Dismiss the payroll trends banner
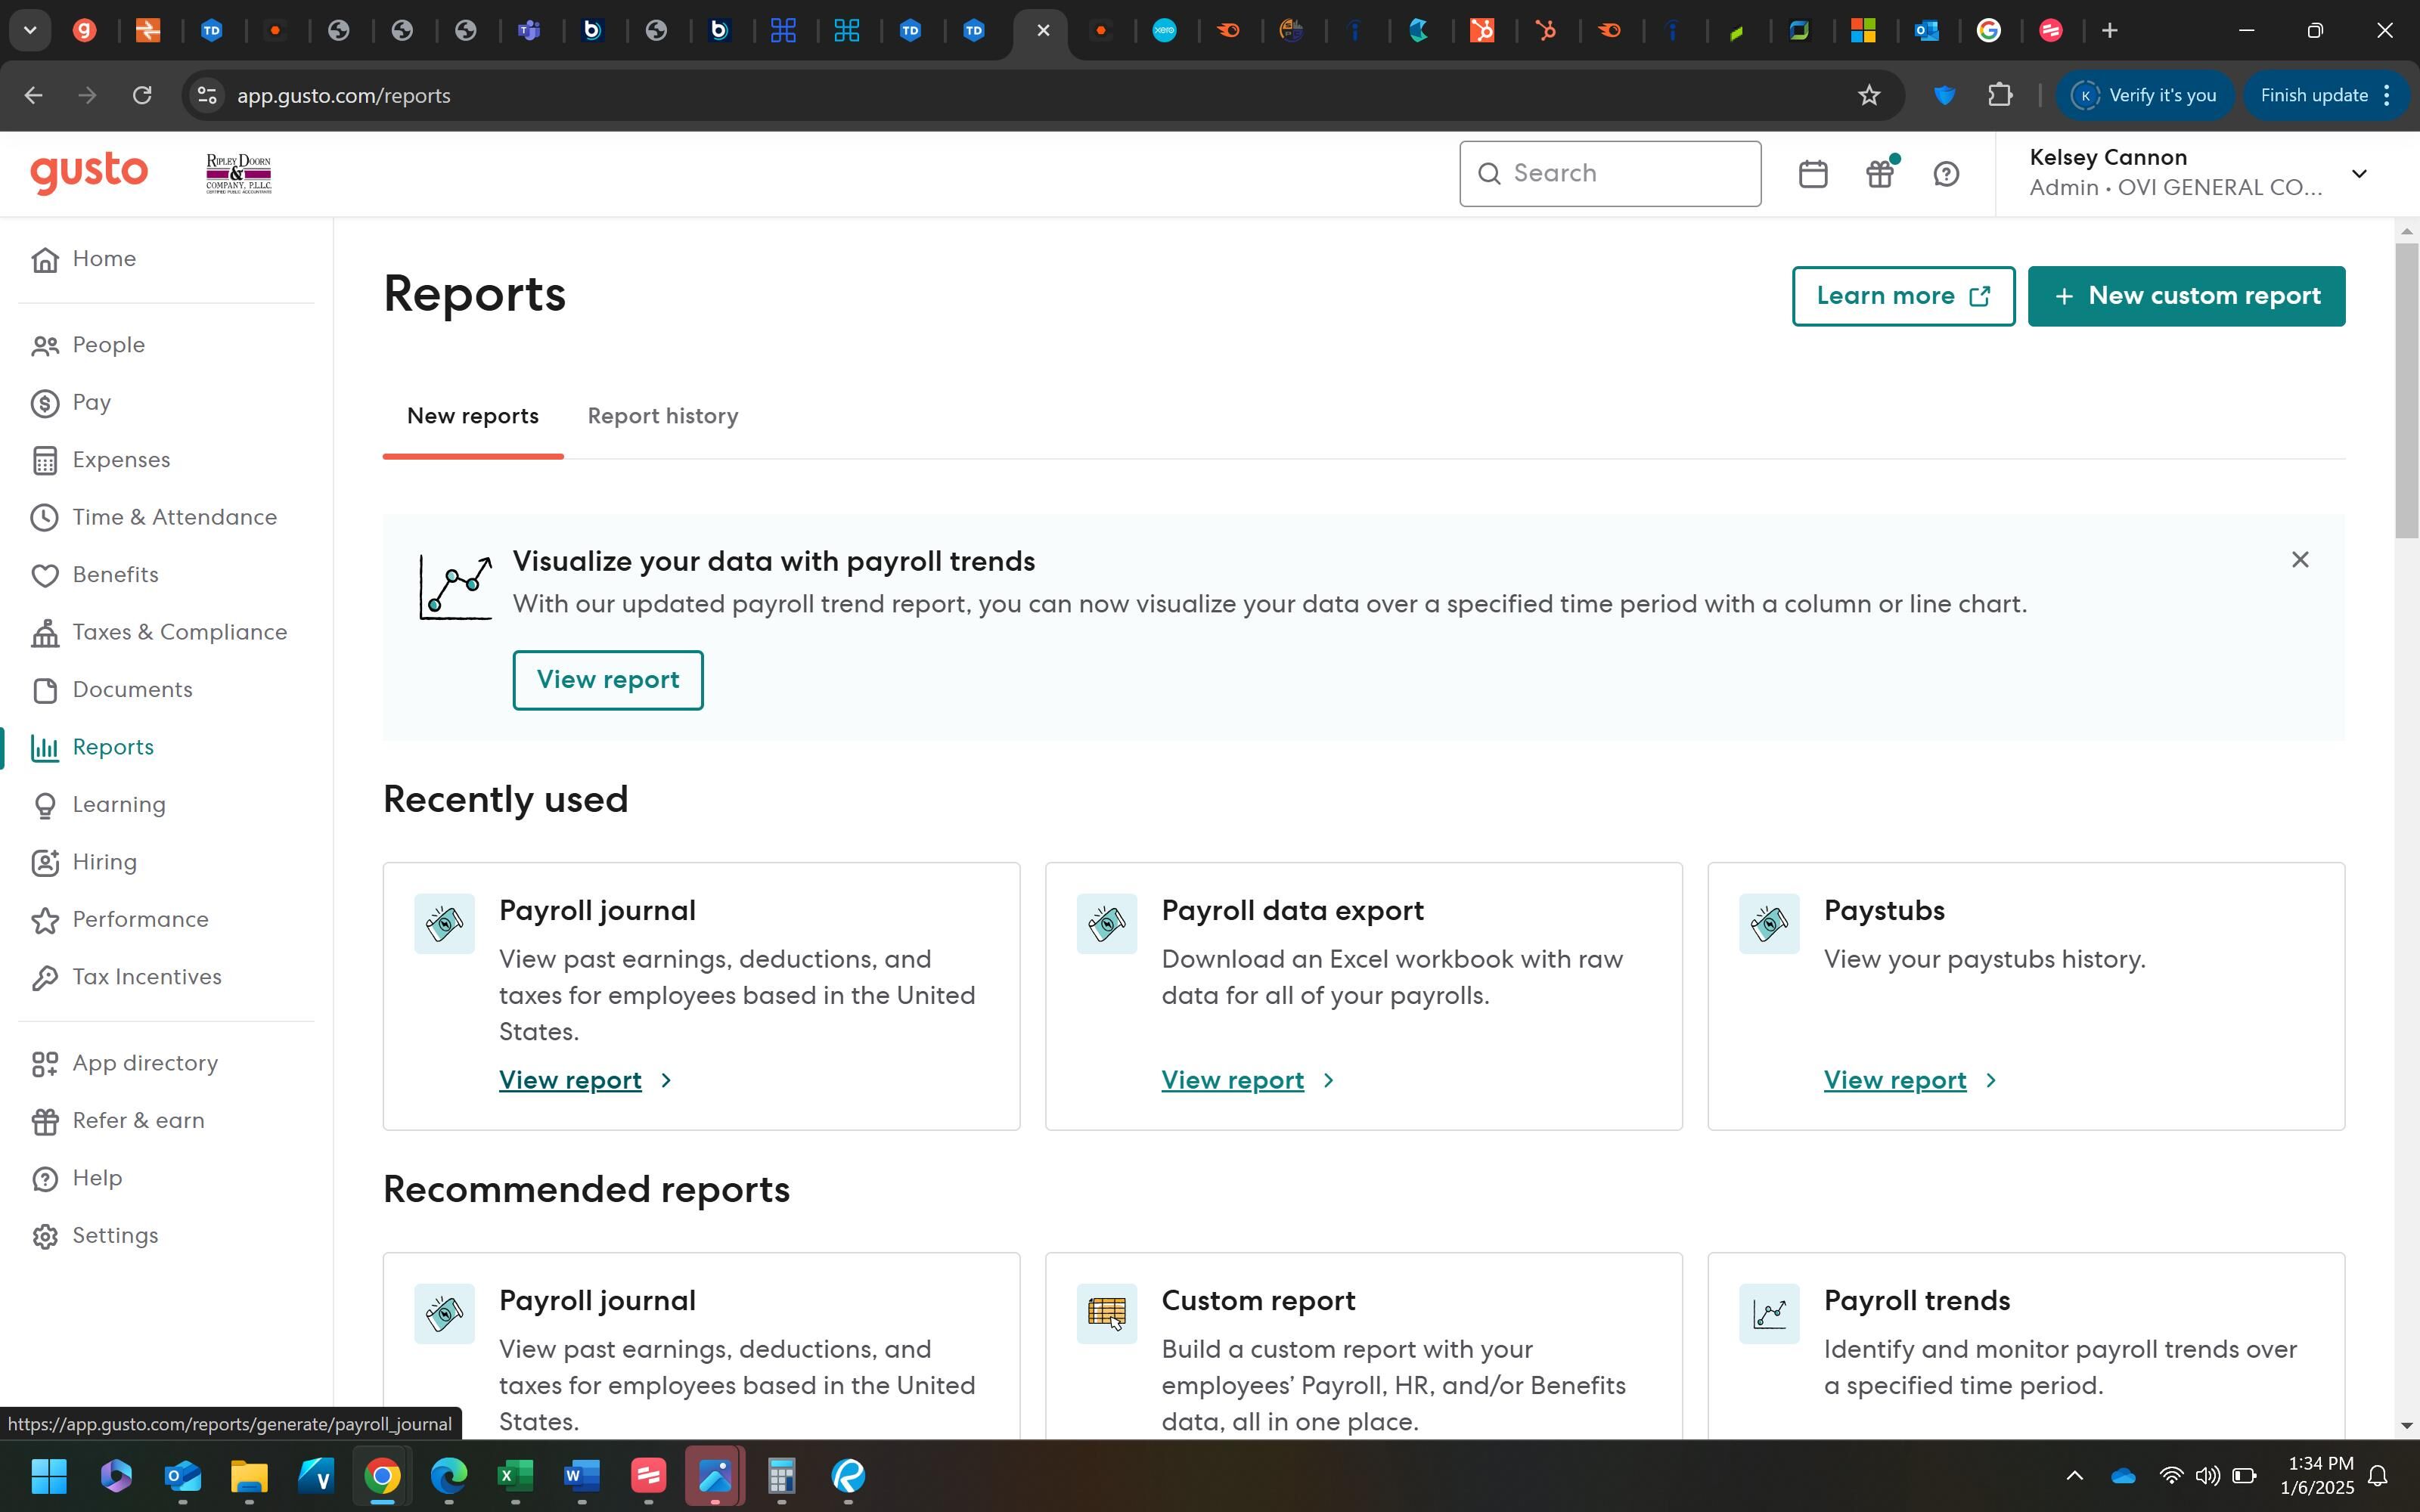The height and width of the screenshot is (1512, 2420). click(2299, 560)
